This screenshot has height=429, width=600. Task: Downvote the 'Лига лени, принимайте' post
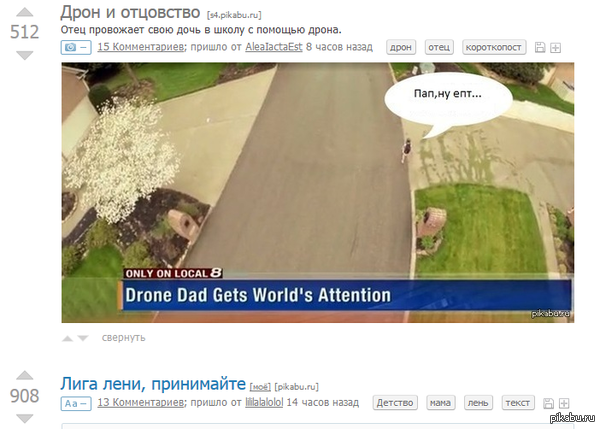pyautogui.click(x=25, y=417)
